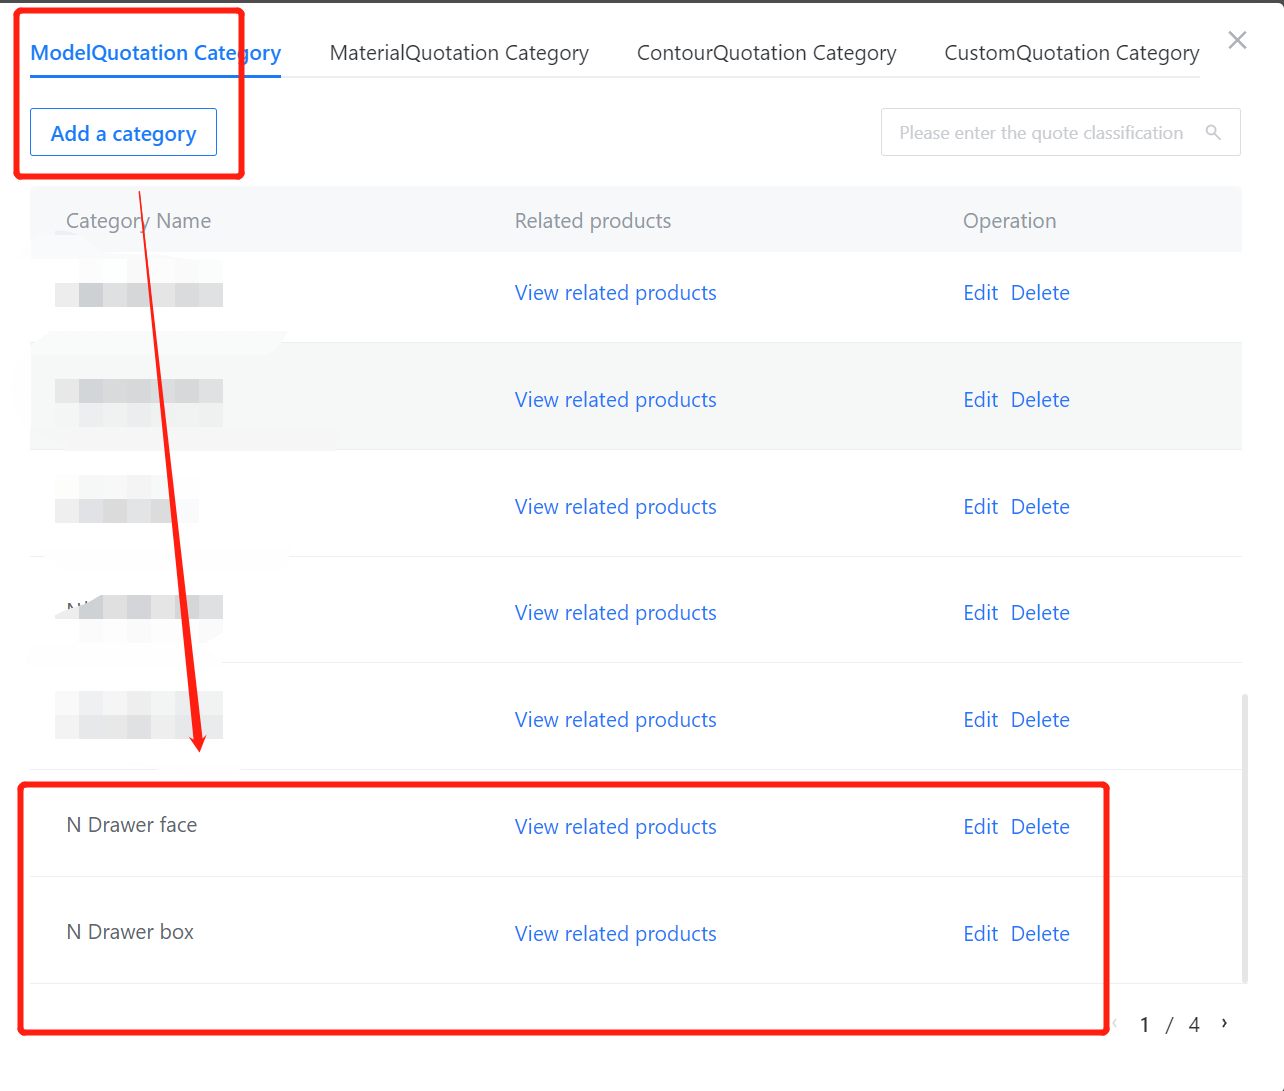Go to previous page arrow
Screen dimensions: 1284x1091
[x=1116, y=1023]
